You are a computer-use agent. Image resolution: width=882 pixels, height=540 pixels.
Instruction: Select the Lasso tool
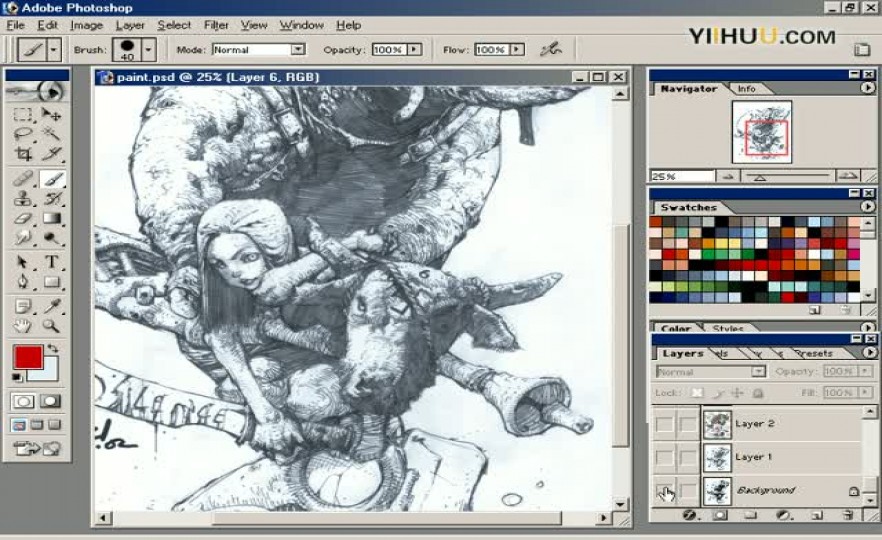click(23, 134)
